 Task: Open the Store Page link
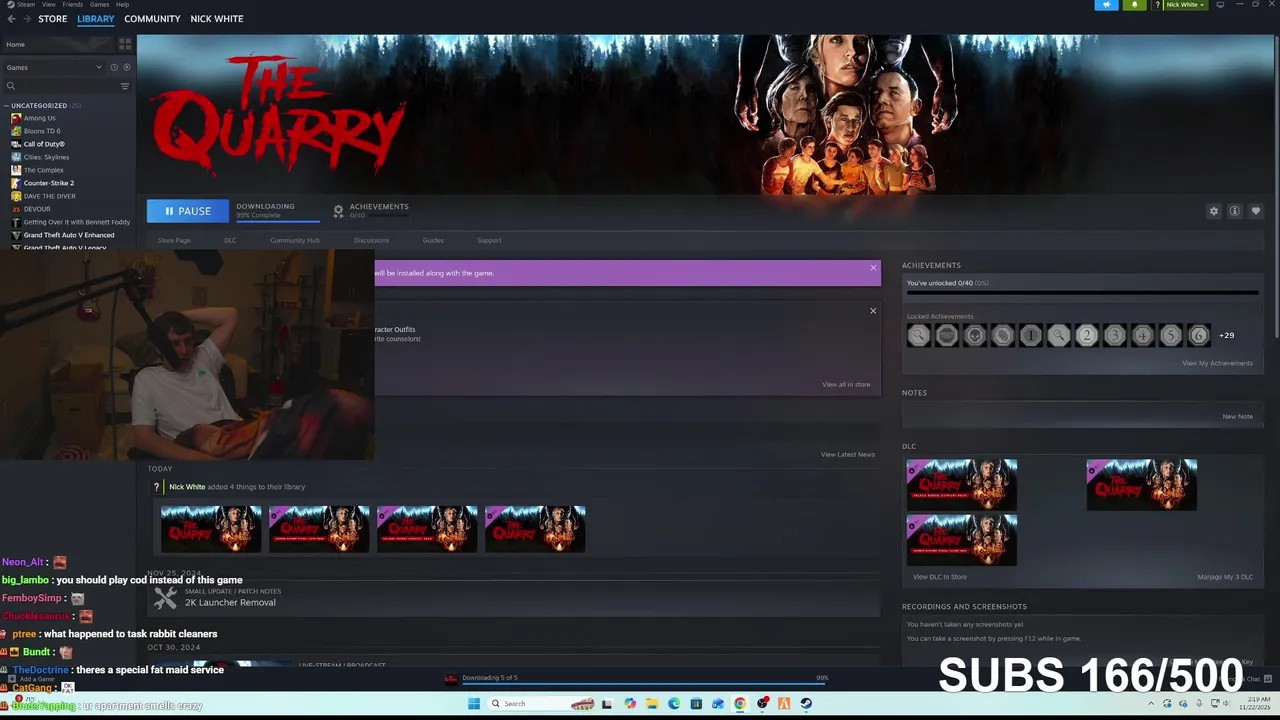tap(174, 241)
